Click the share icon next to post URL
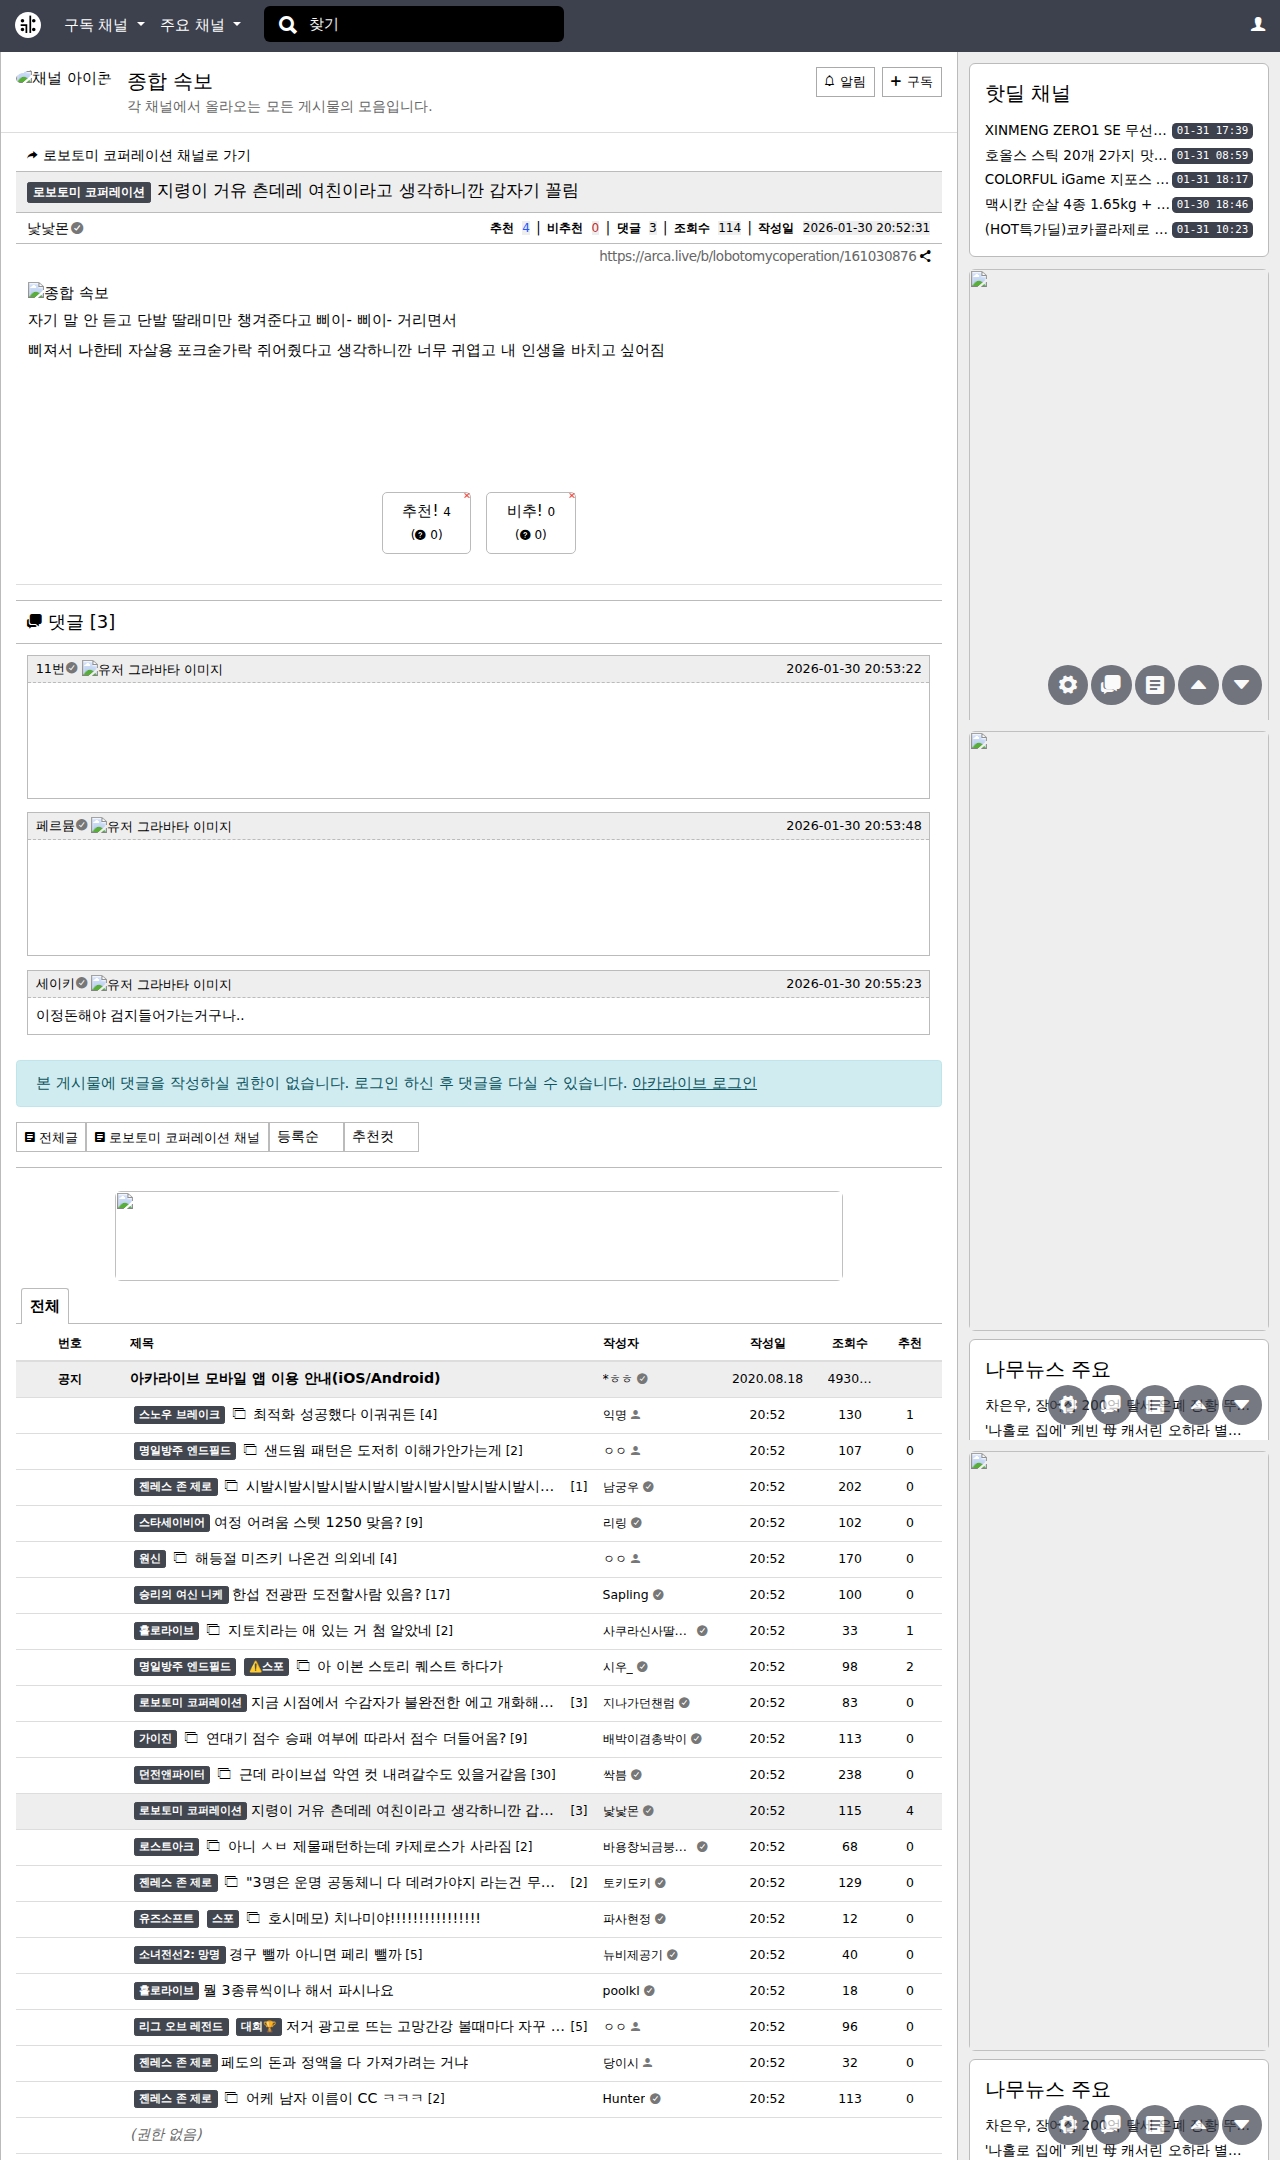 pos(926,256)
